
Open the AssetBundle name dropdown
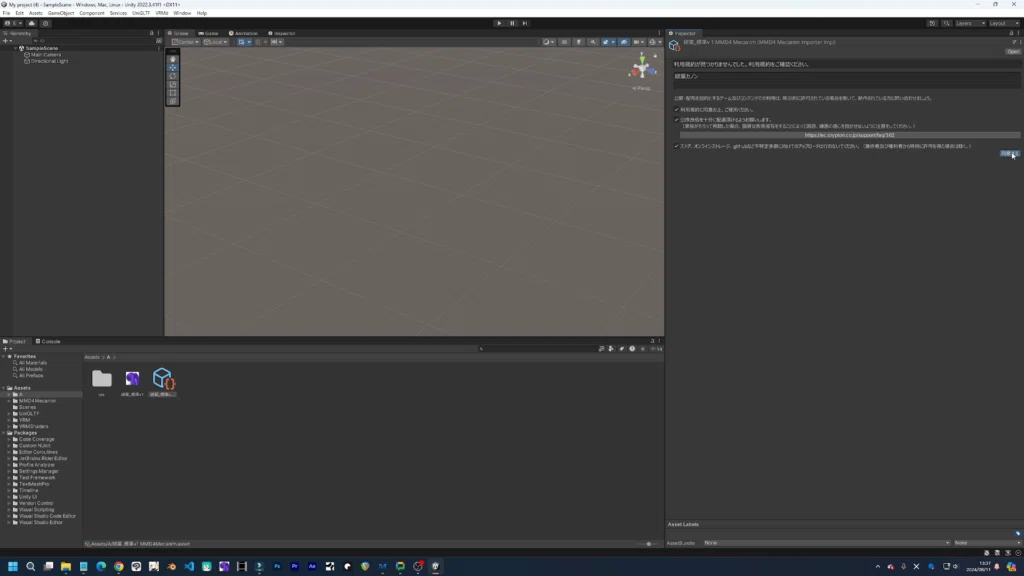[826, 543]
